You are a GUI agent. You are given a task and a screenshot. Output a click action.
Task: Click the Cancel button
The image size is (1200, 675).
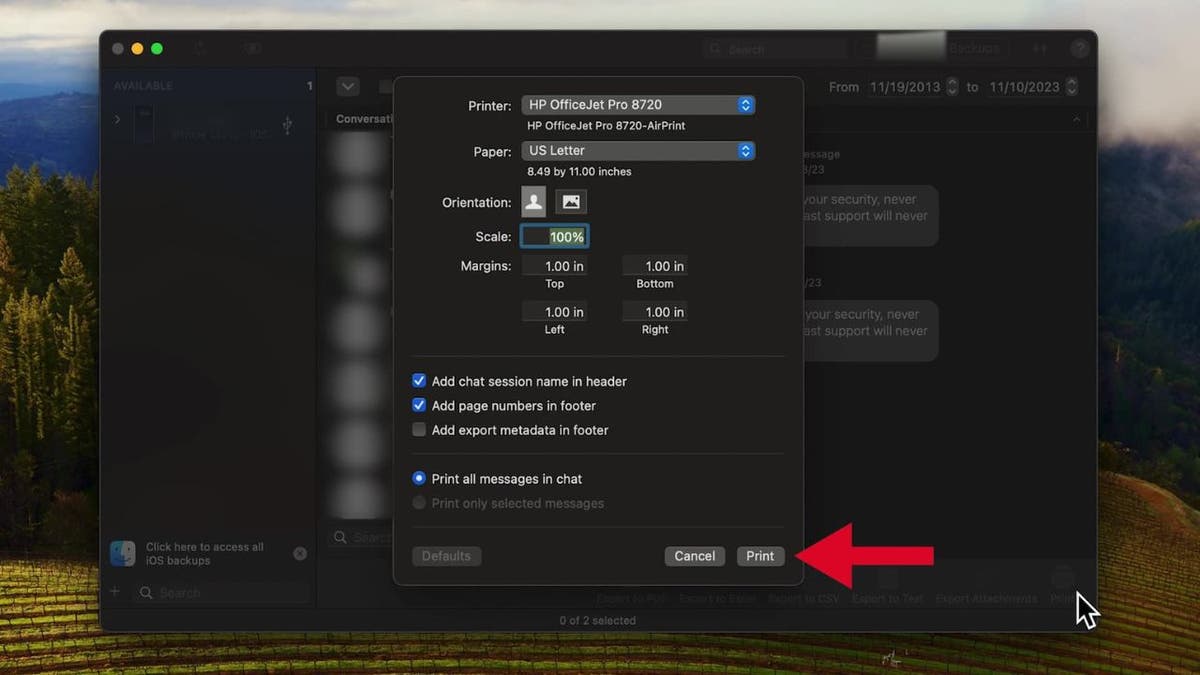pos(694,556)
